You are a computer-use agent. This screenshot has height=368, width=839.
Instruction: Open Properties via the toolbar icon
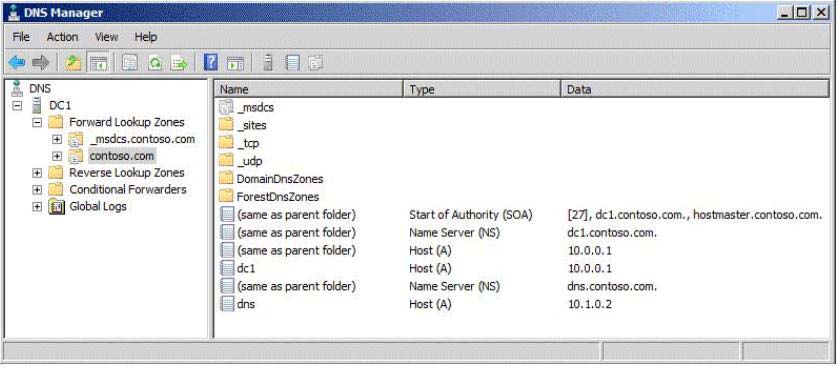tap(130, 63)
